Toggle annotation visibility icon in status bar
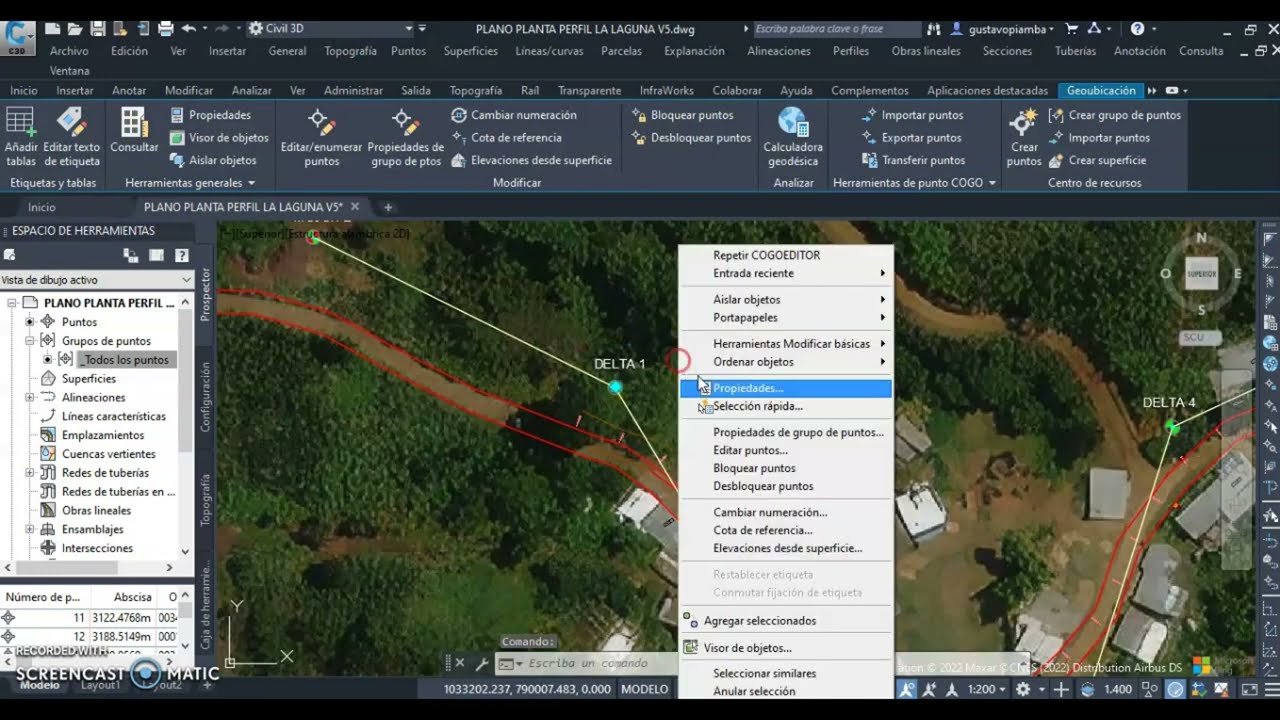 (909, 689)
